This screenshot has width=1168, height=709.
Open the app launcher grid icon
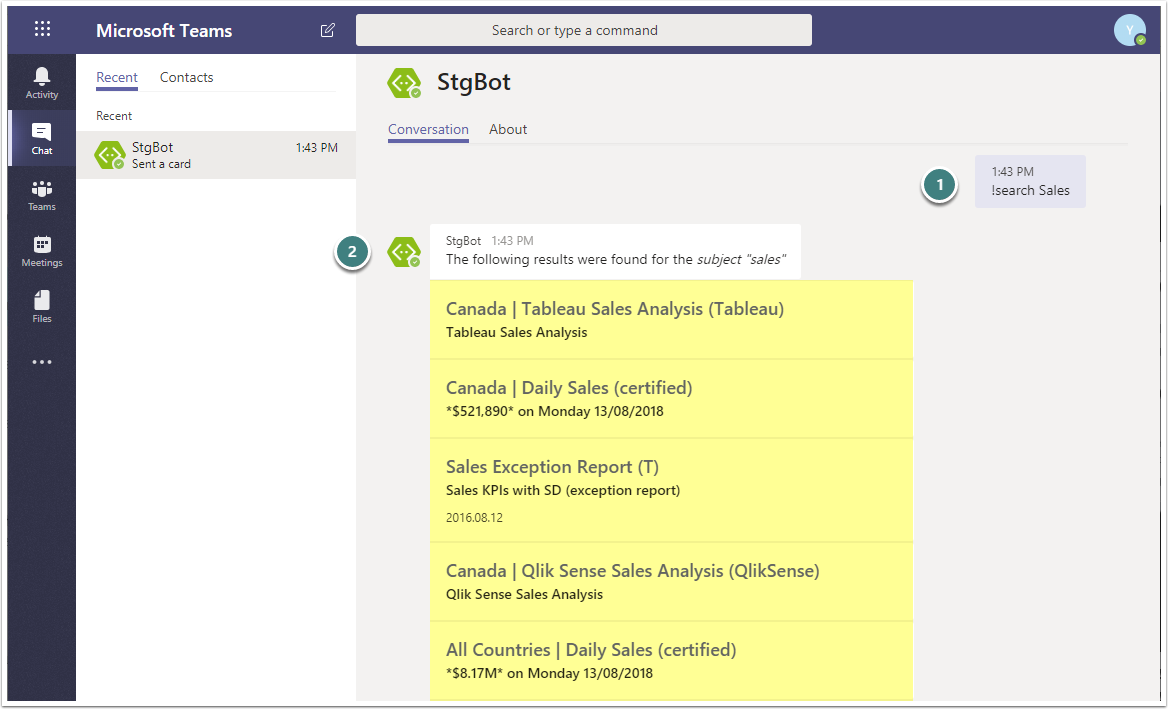click(x=42, y=29)
